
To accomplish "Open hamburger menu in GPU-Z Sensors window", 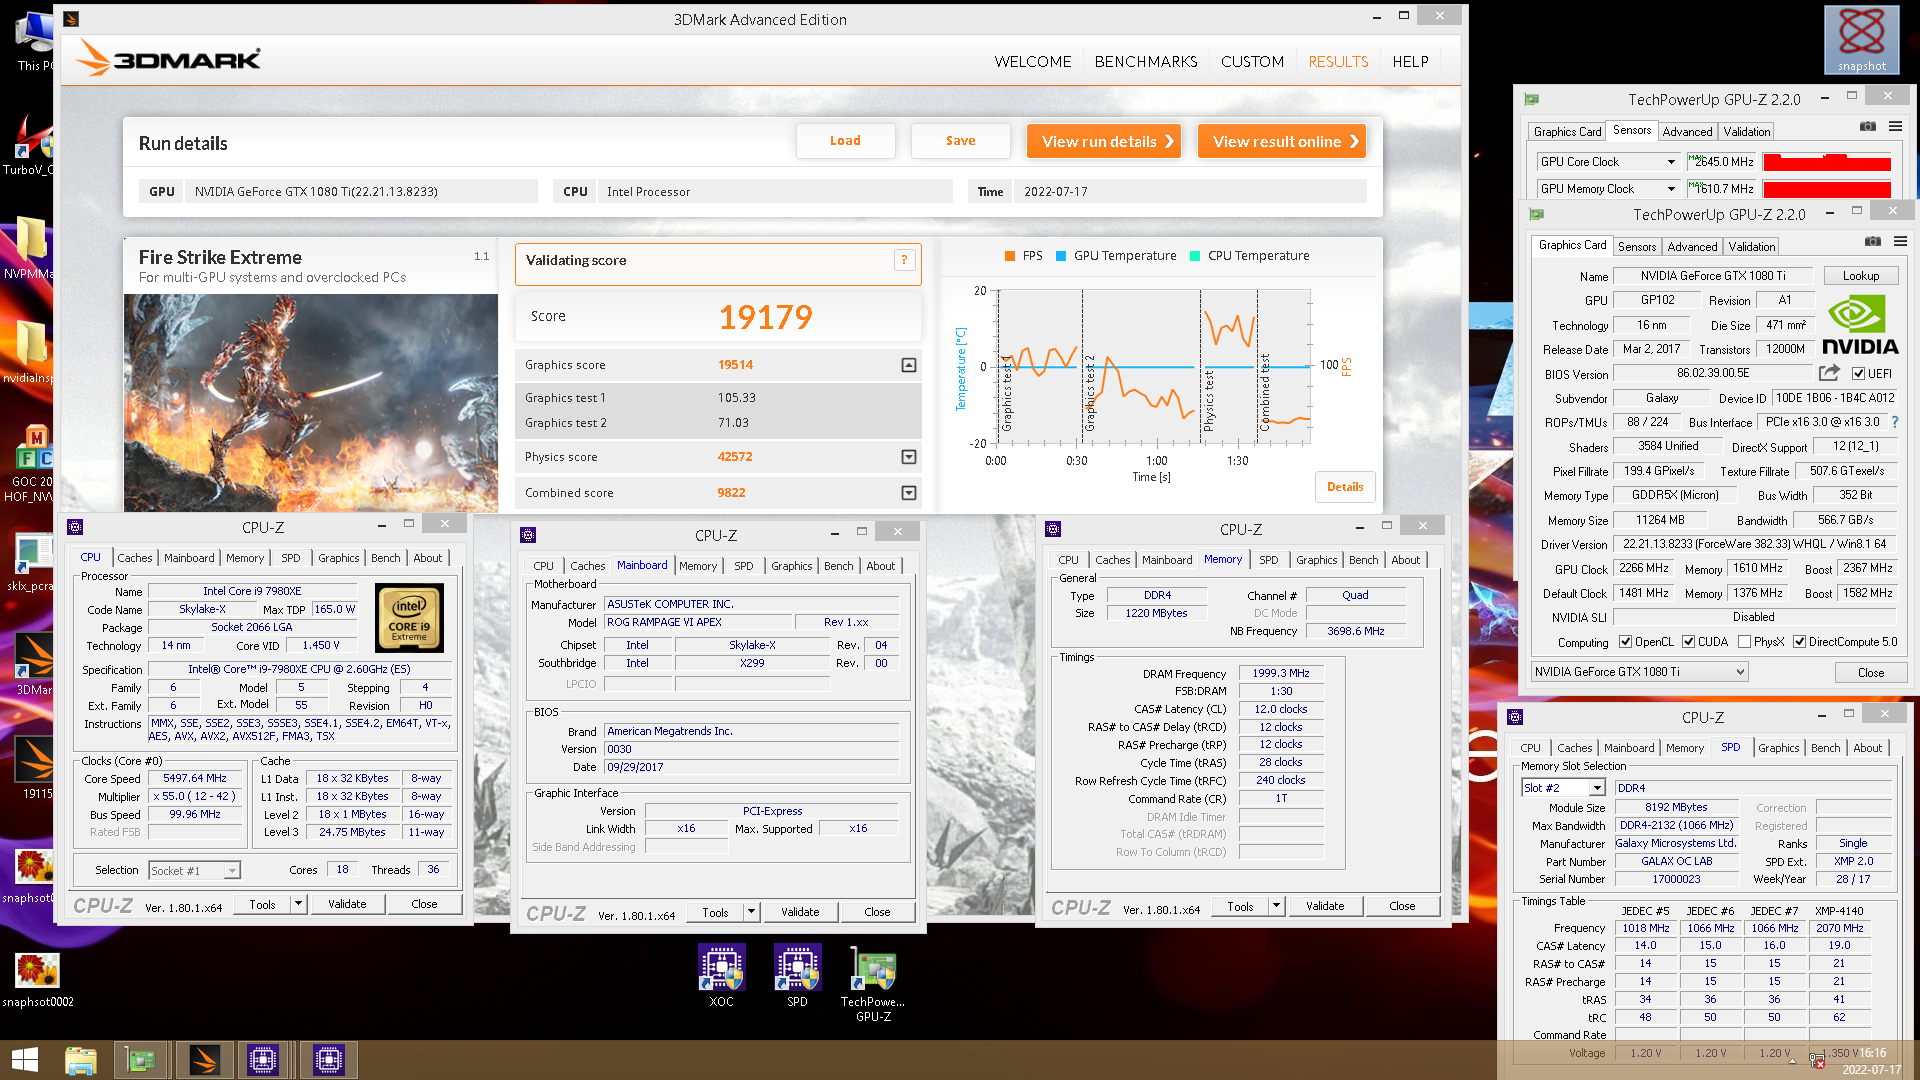I will pyautogui.click(x=1895, y=127).
